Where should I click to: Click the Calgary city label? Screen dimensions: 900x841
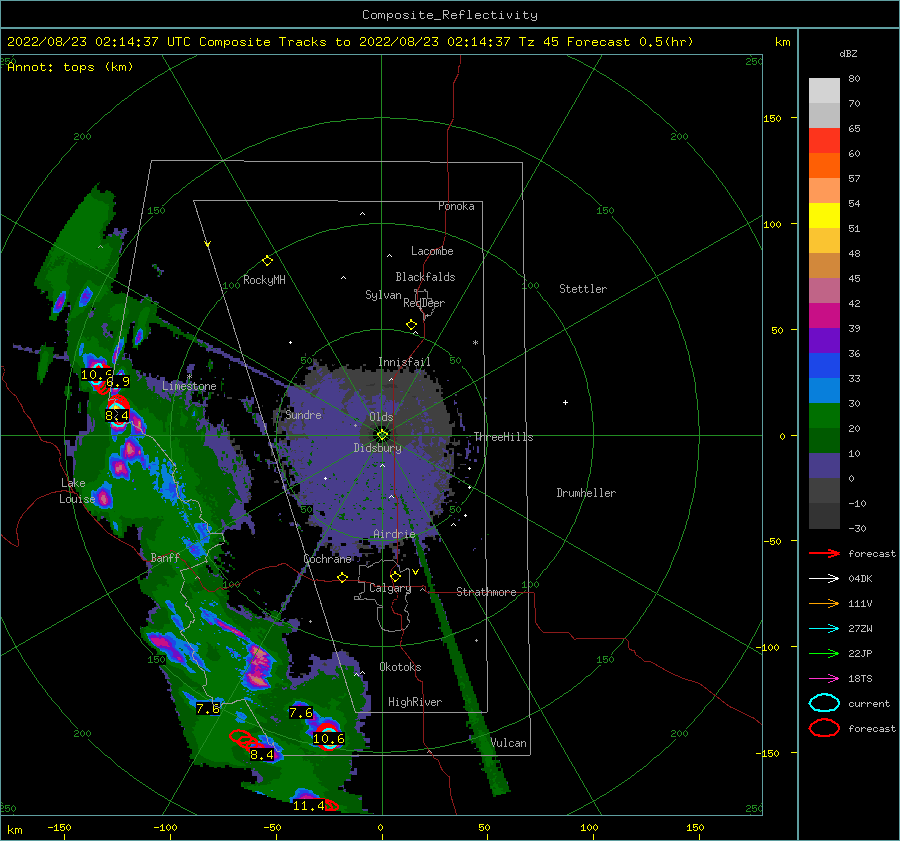tap(390, 588)
